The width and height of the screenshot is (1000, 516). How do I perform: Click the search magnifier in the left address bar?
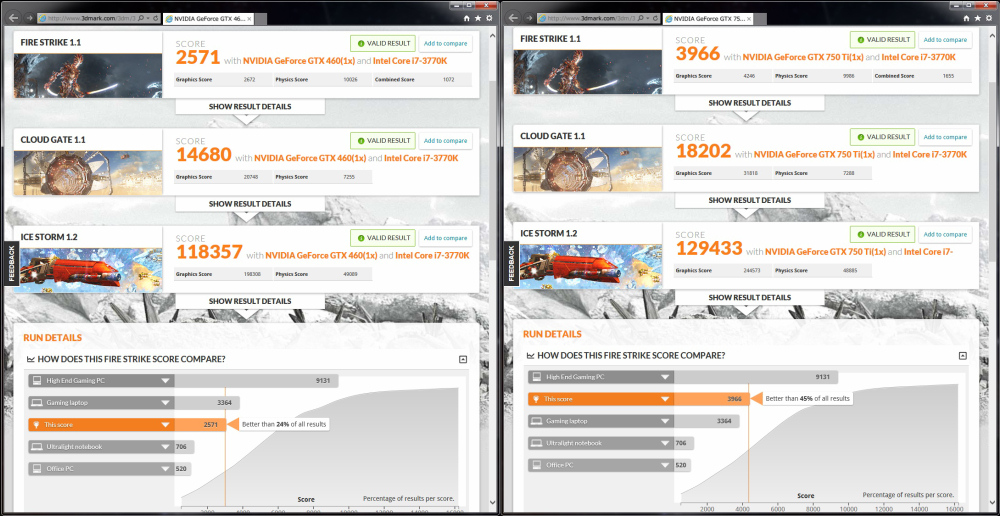coord(141,18)
